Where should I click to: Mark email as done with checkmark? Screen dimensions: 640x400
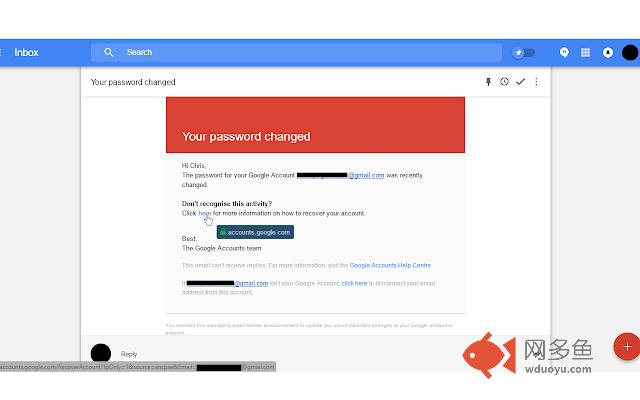[520, 82]
